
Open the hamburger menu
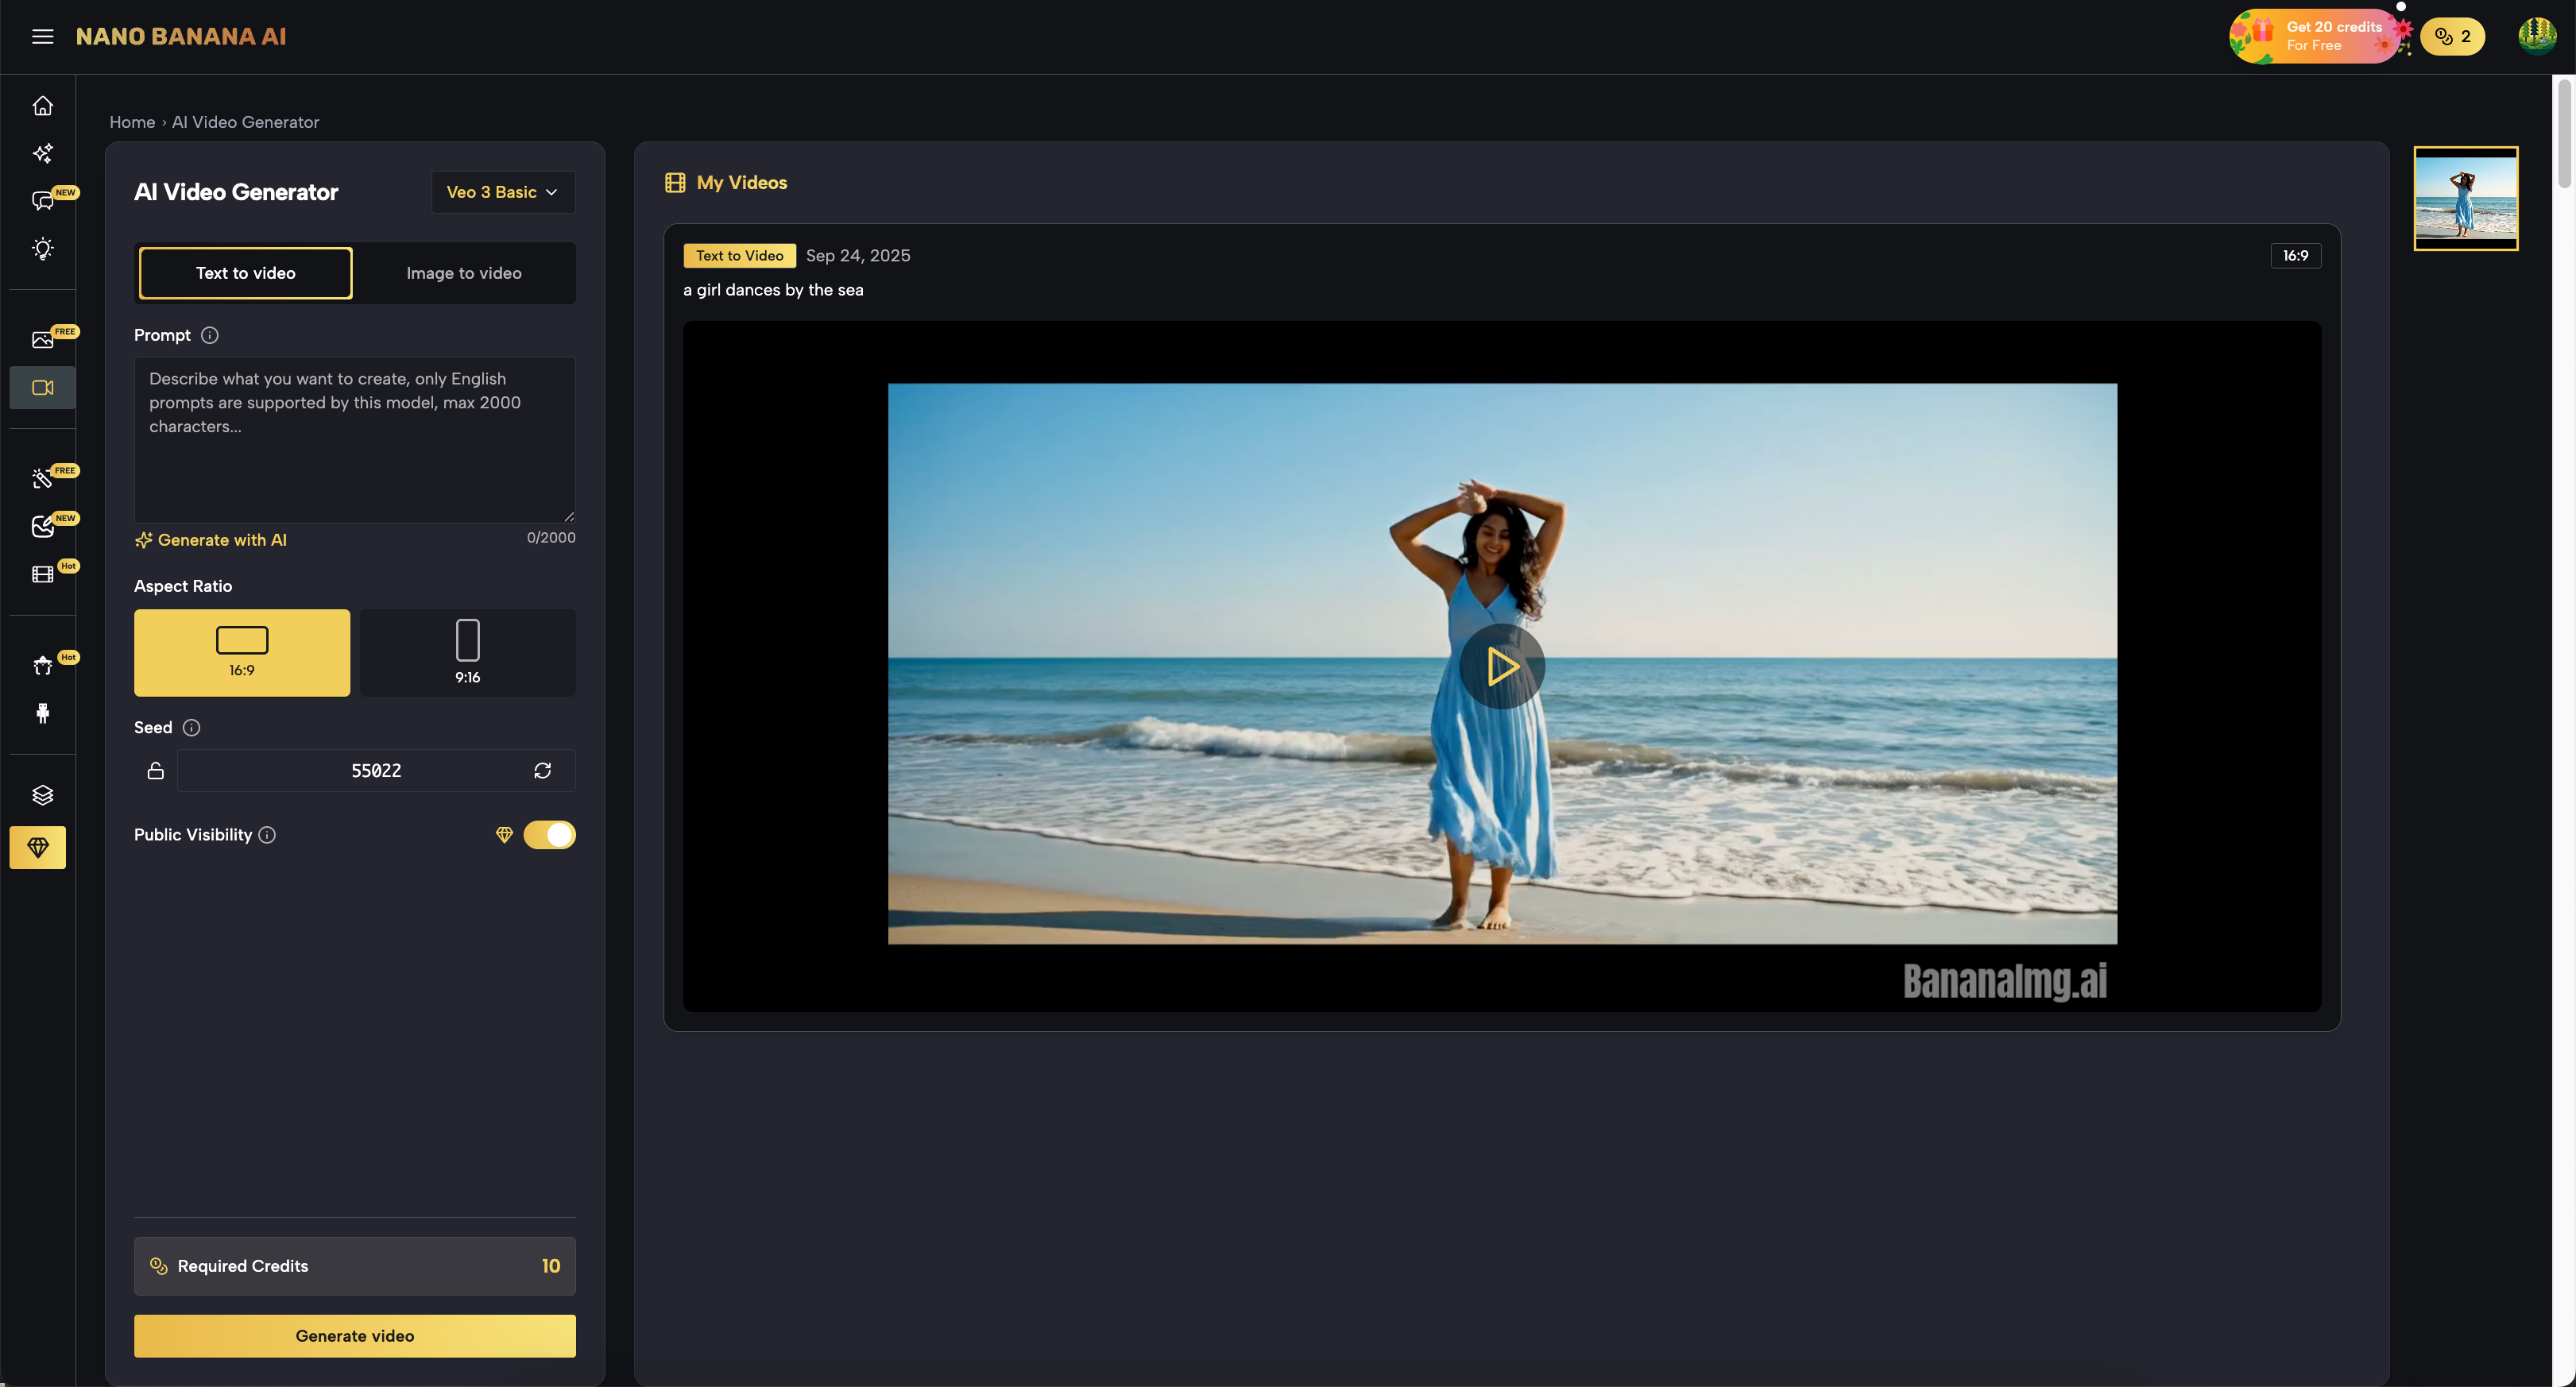pos(42,37)
